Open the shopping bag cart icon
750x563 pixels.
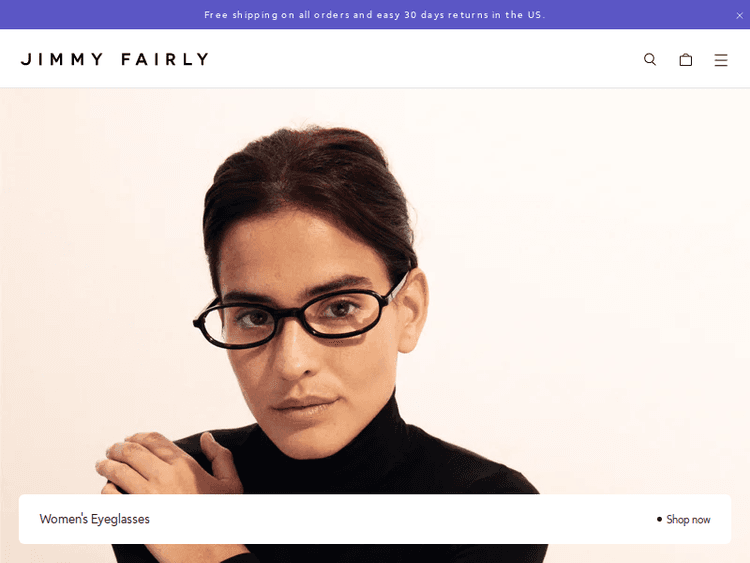[x=685, y=59]
